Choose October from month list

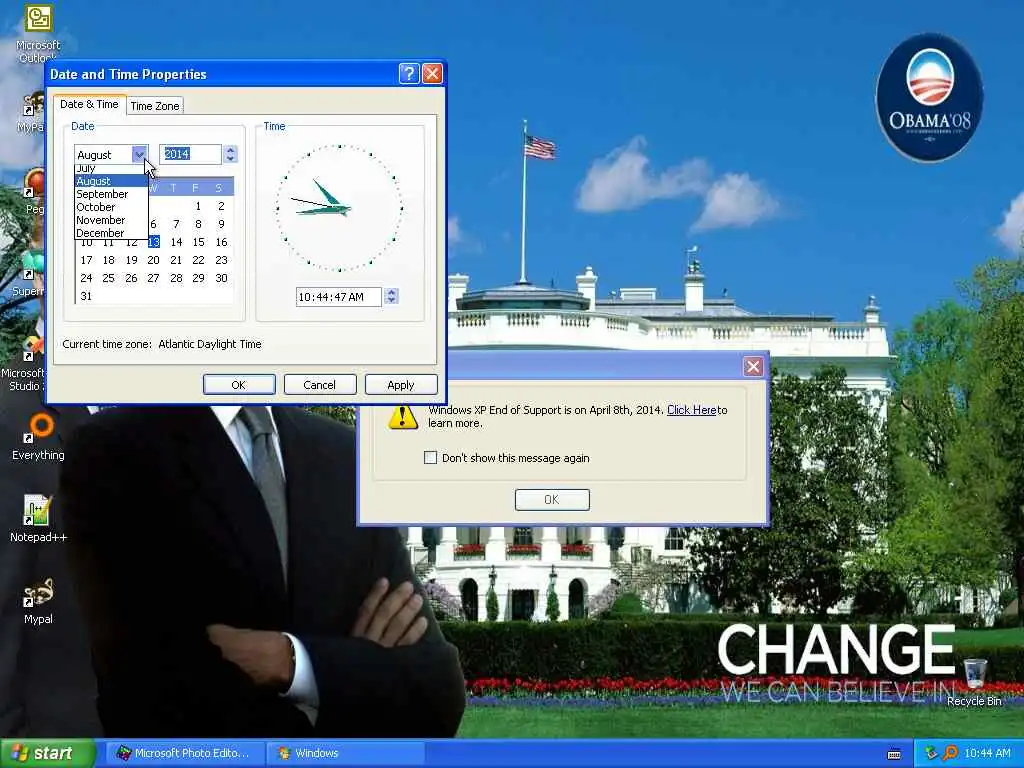(x=111, y=207)
